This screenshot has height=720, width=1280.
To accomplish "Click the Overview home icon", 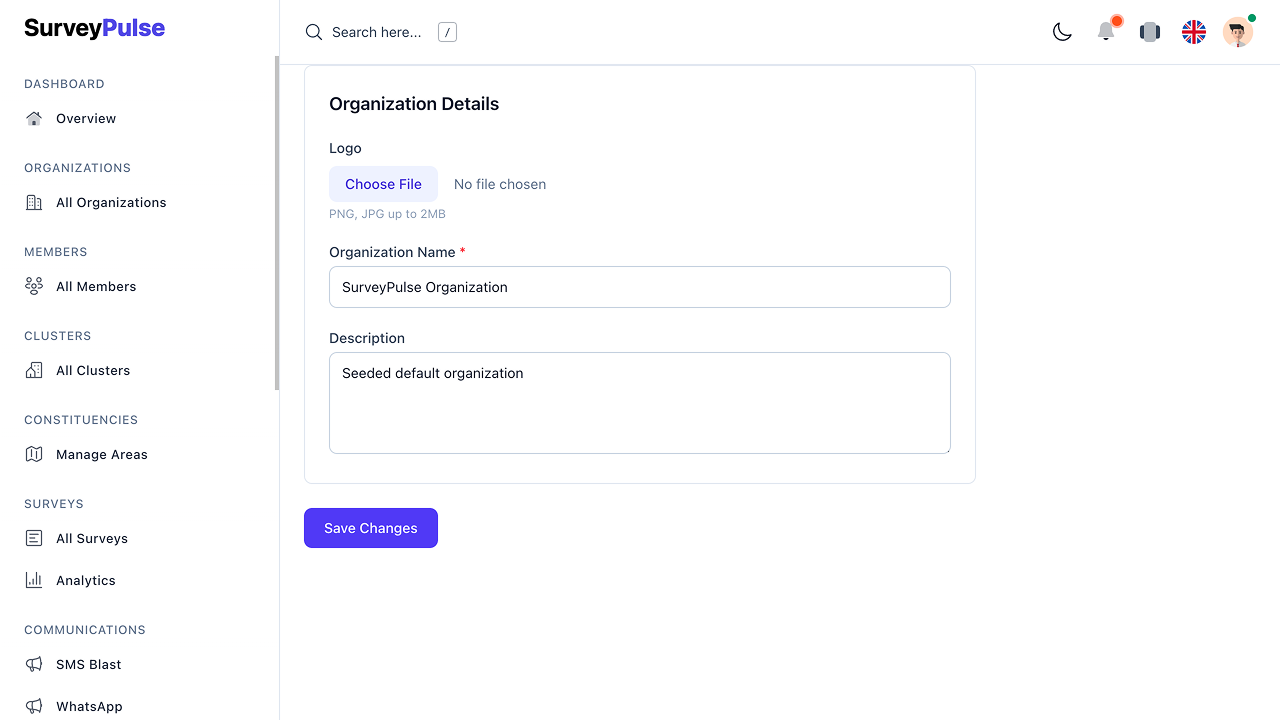I will [x=34, y=118].
